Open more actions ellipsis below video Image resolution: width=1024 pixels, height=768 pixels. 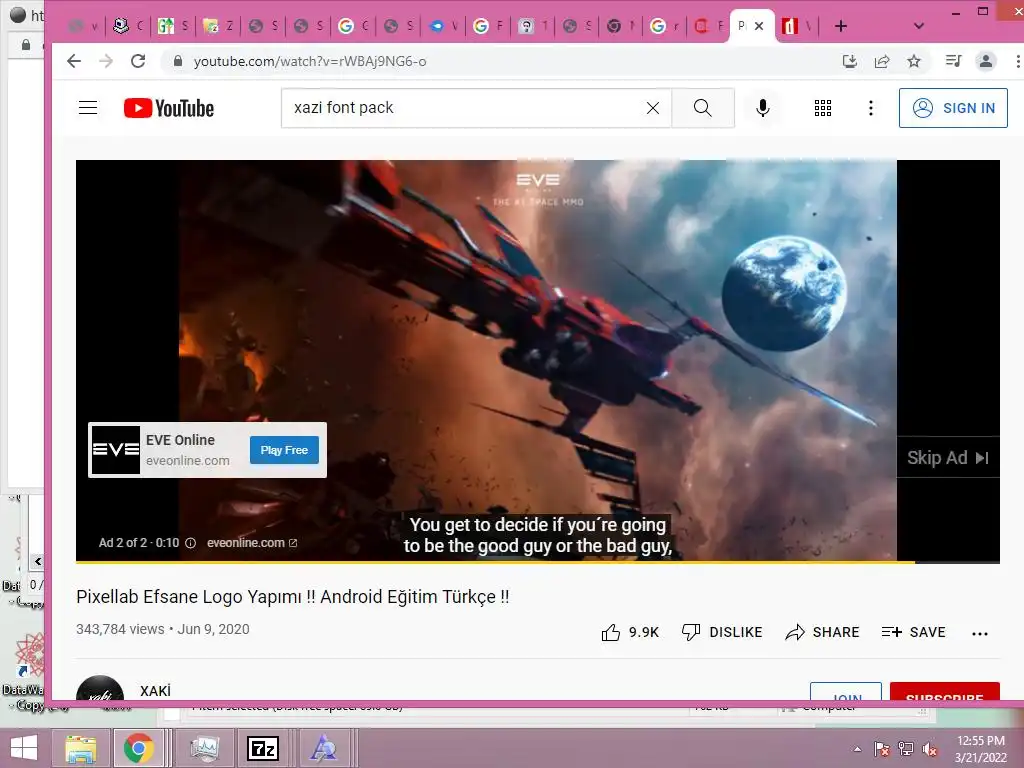980,633
